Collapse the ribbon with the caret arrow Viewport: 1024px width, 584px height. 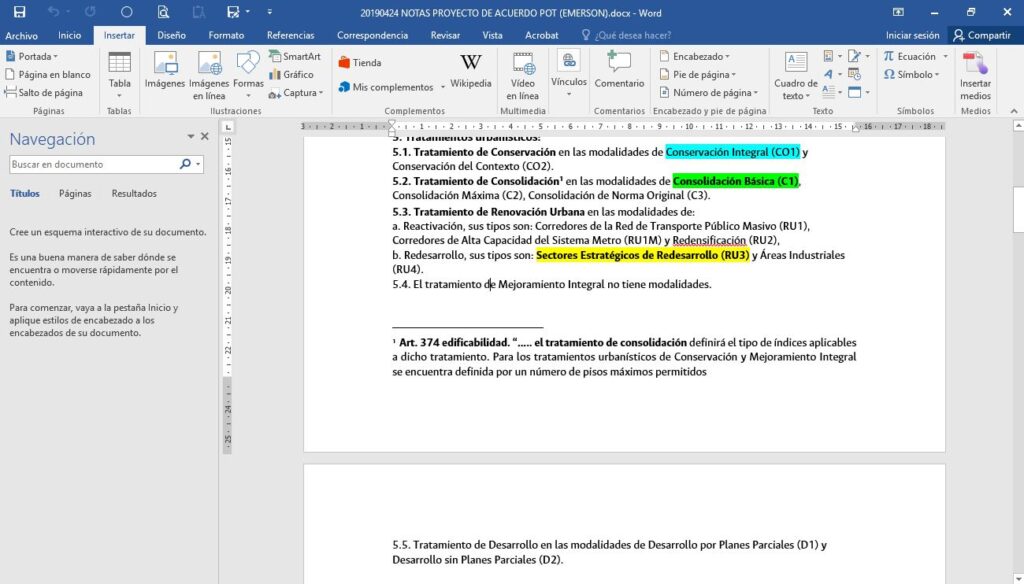pos(1014,111)
